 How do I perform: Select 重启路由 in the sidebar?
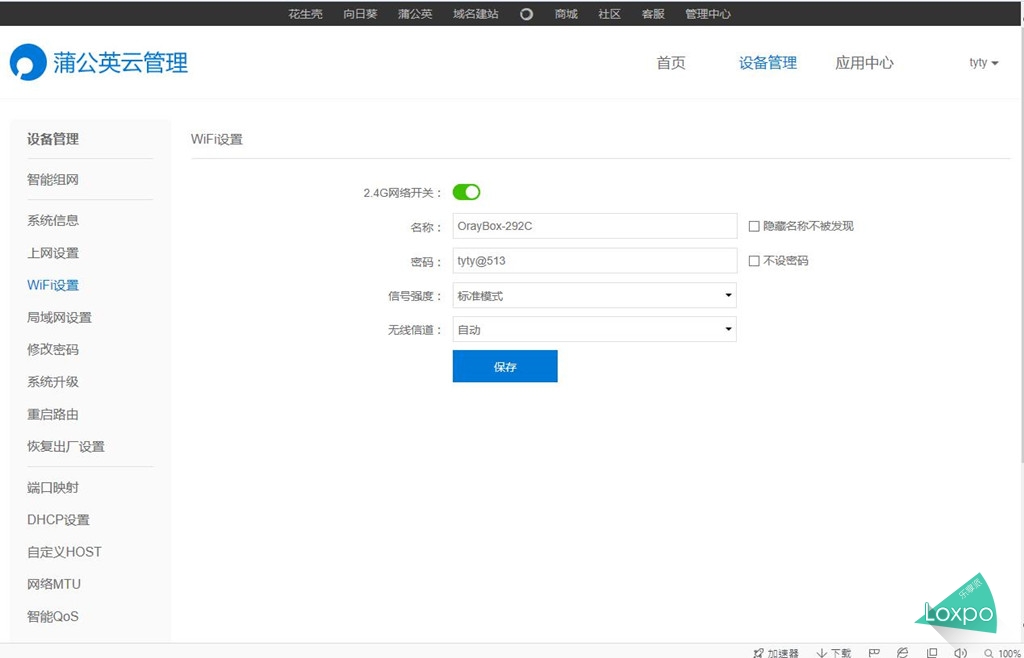pyautogui.click(x=52, y=414)
